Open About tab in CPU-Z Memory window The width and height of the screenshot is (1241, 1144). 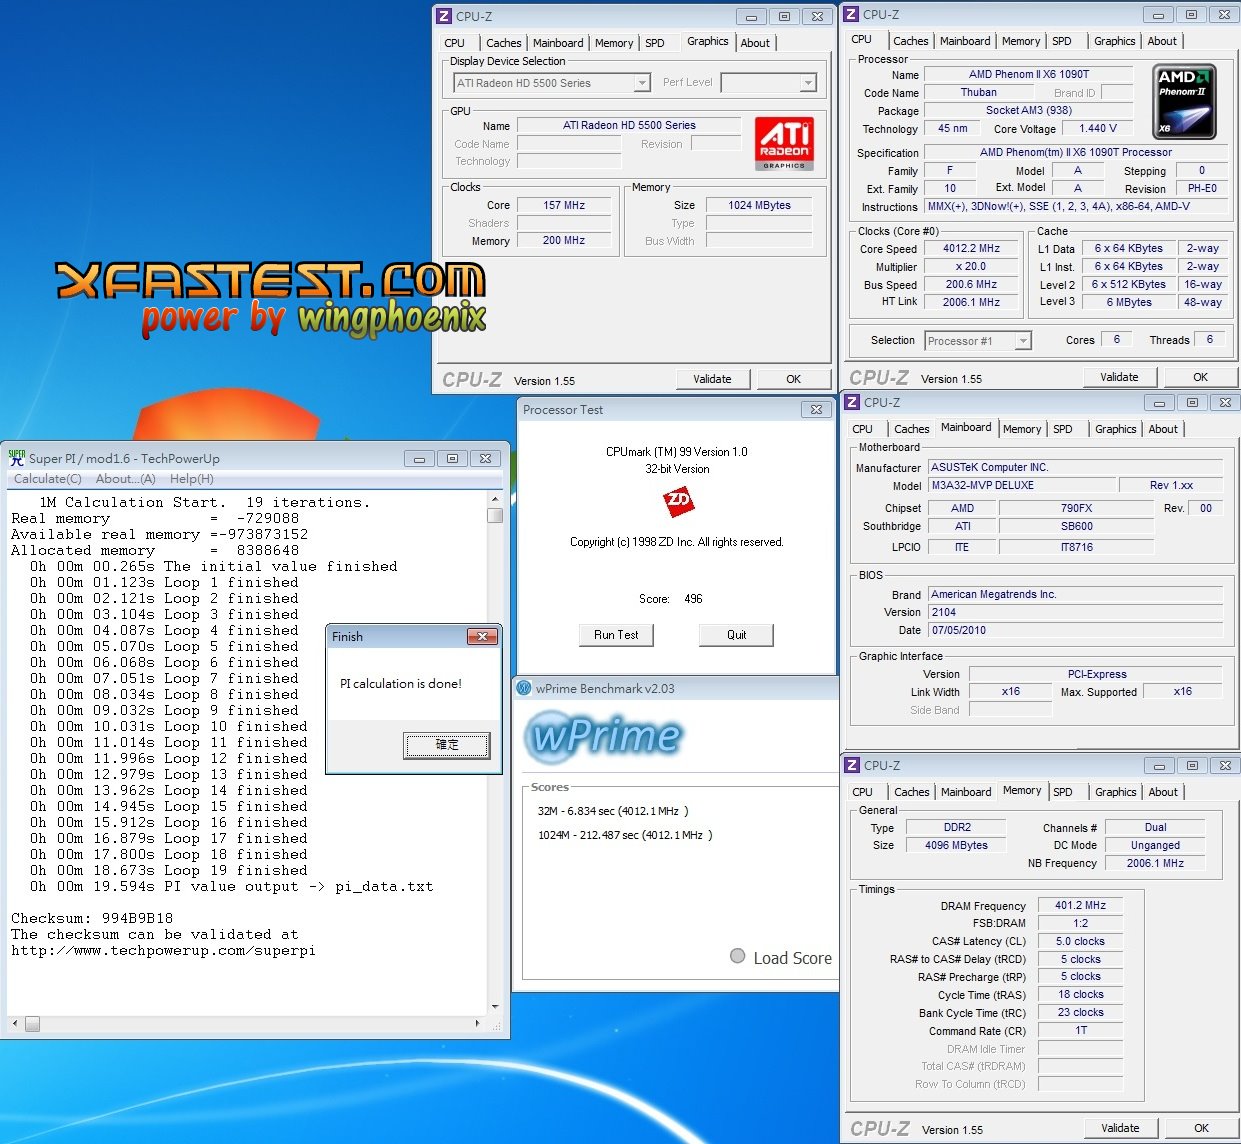(1163, 792)
